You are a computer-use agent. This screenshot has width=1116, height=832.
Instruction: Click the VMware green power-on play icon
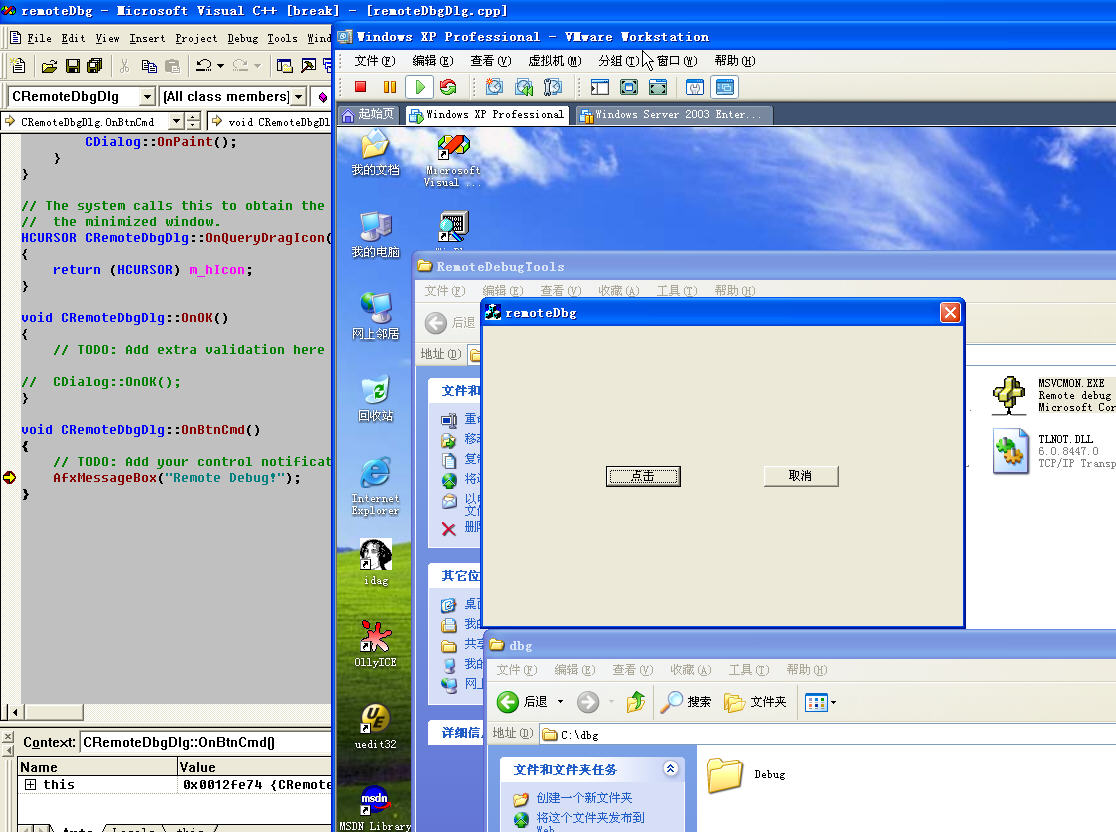click(x=420, y=87)
